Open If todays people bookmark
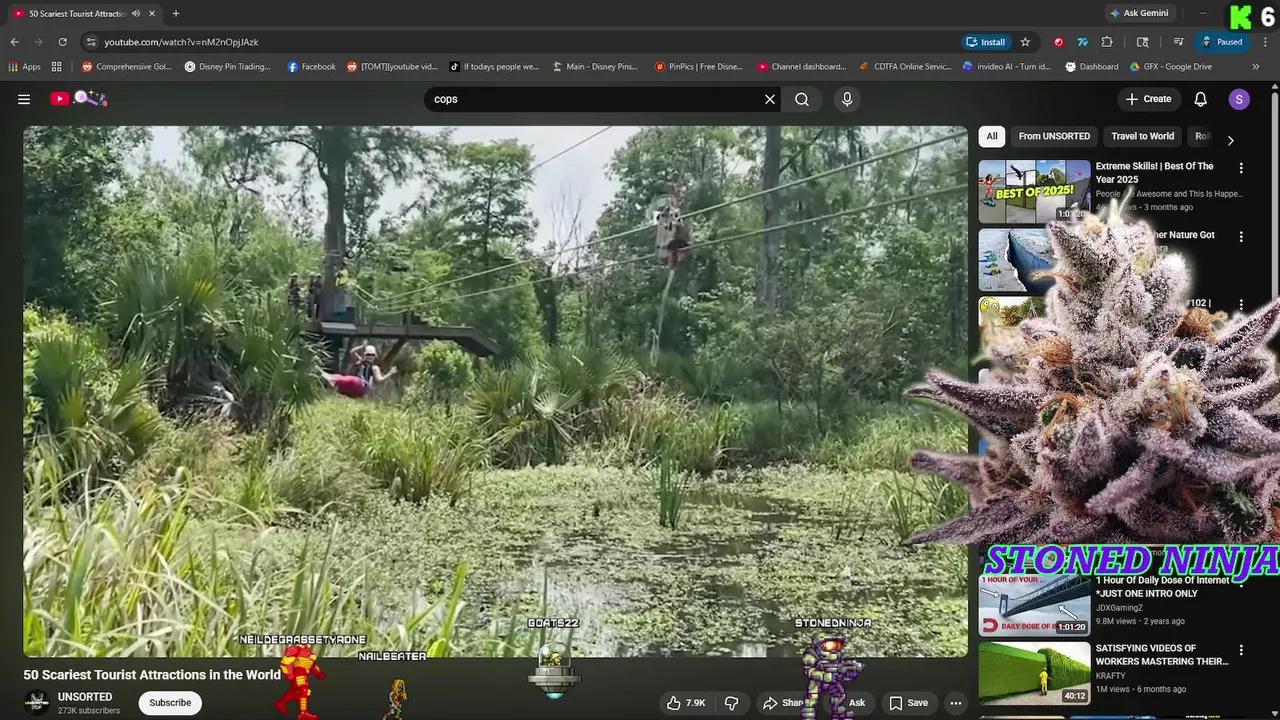This screenshot has width=1280, height=720. click(x=494, y=67)
